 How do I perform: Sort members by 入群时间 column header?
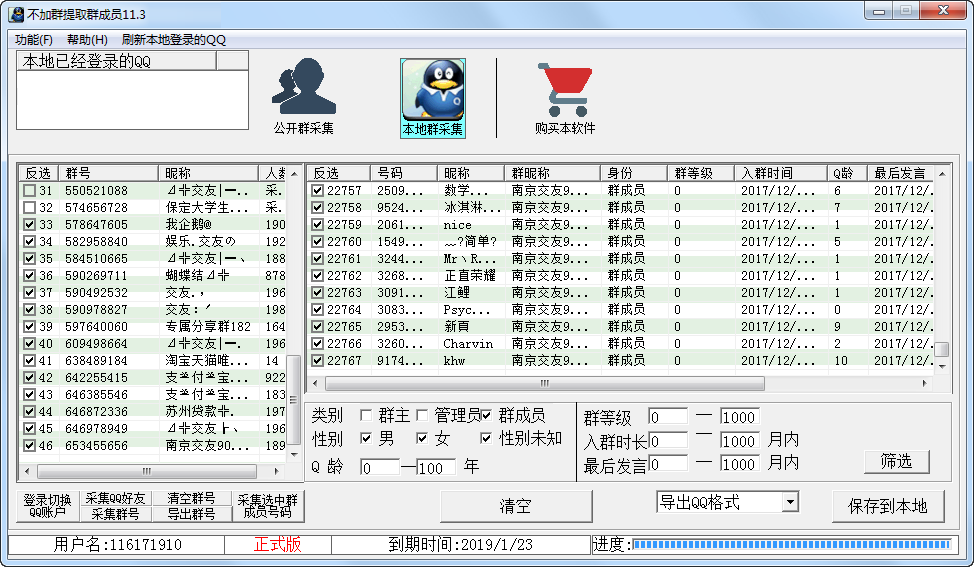781,173
